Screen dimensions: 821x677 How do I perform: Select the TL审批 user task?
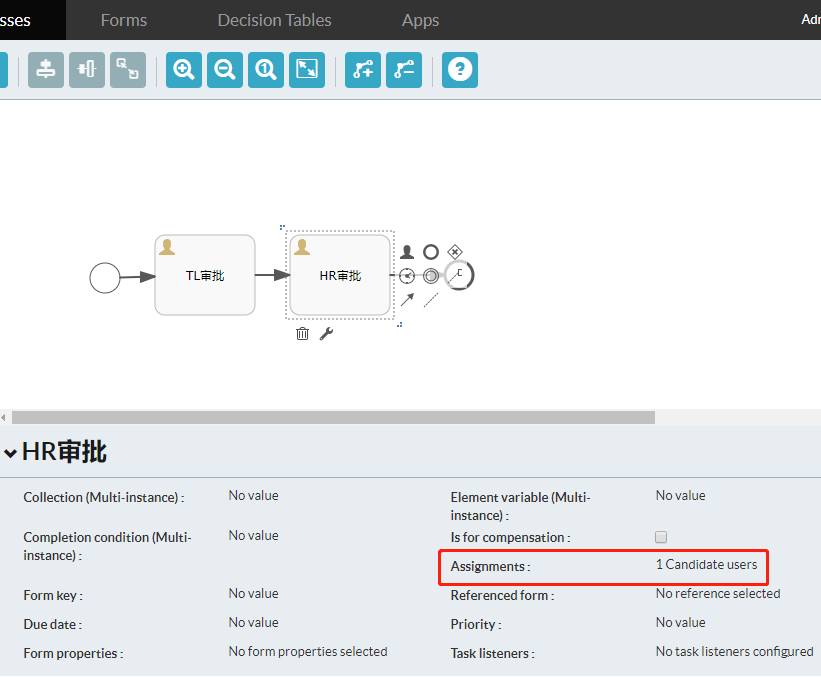point(205,275)
